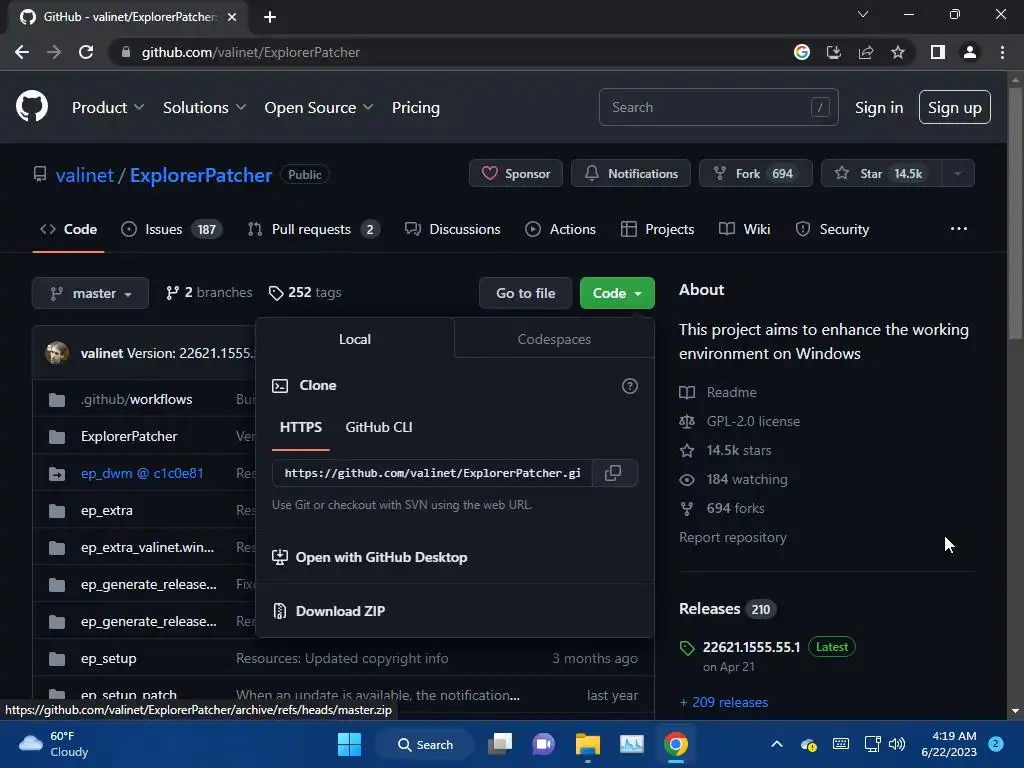
Task: Select the HTTPS clone option
Action: 301,427
